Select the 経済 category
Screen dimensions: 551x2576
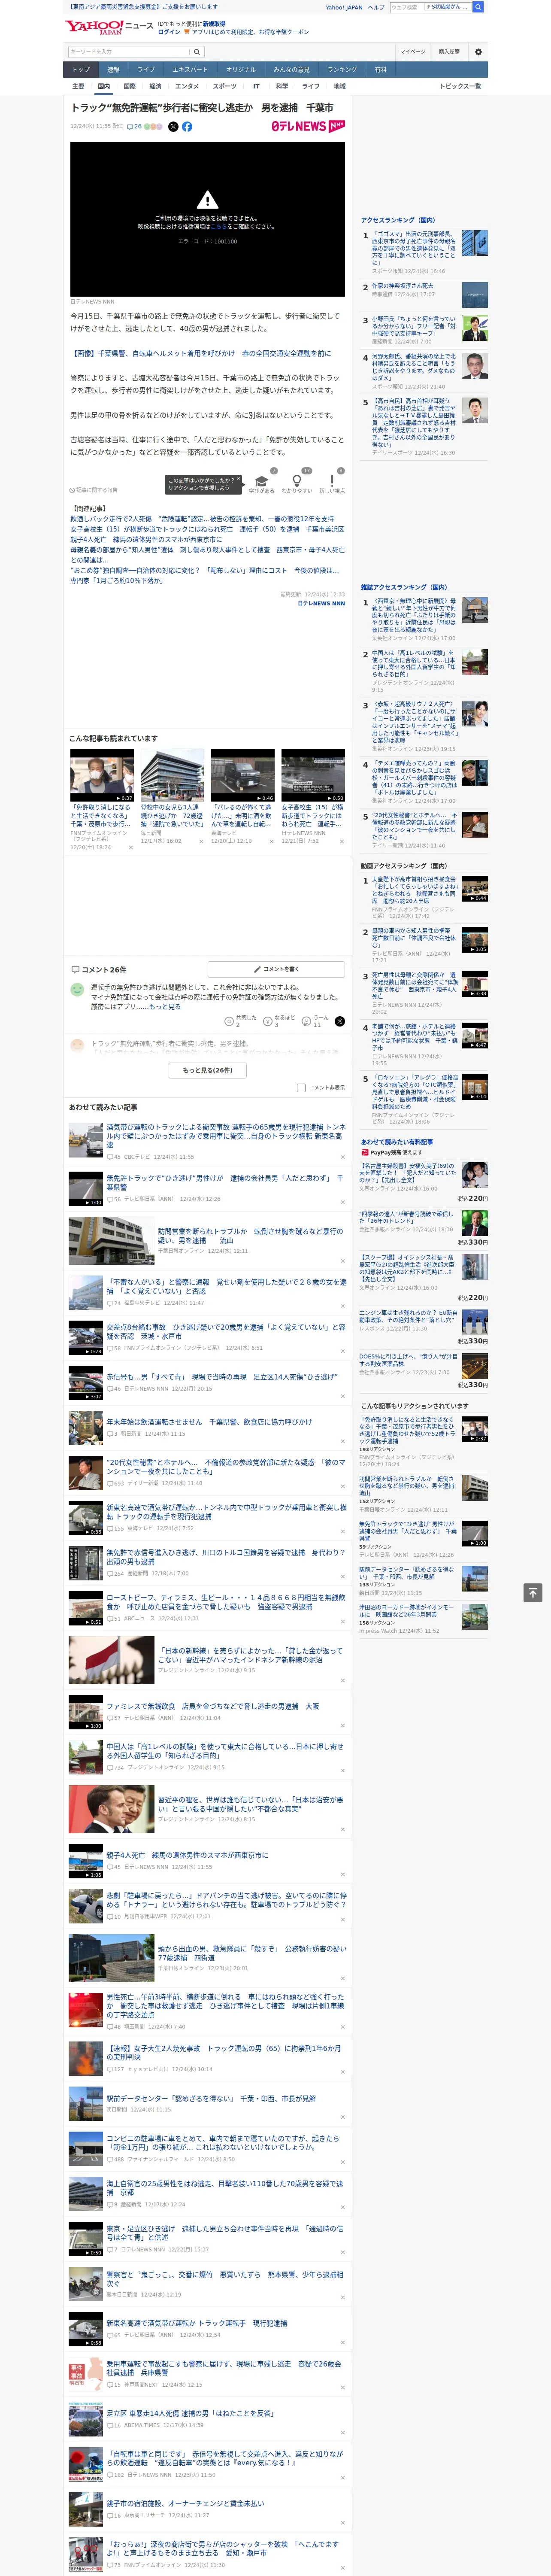[x=155, y=86]
